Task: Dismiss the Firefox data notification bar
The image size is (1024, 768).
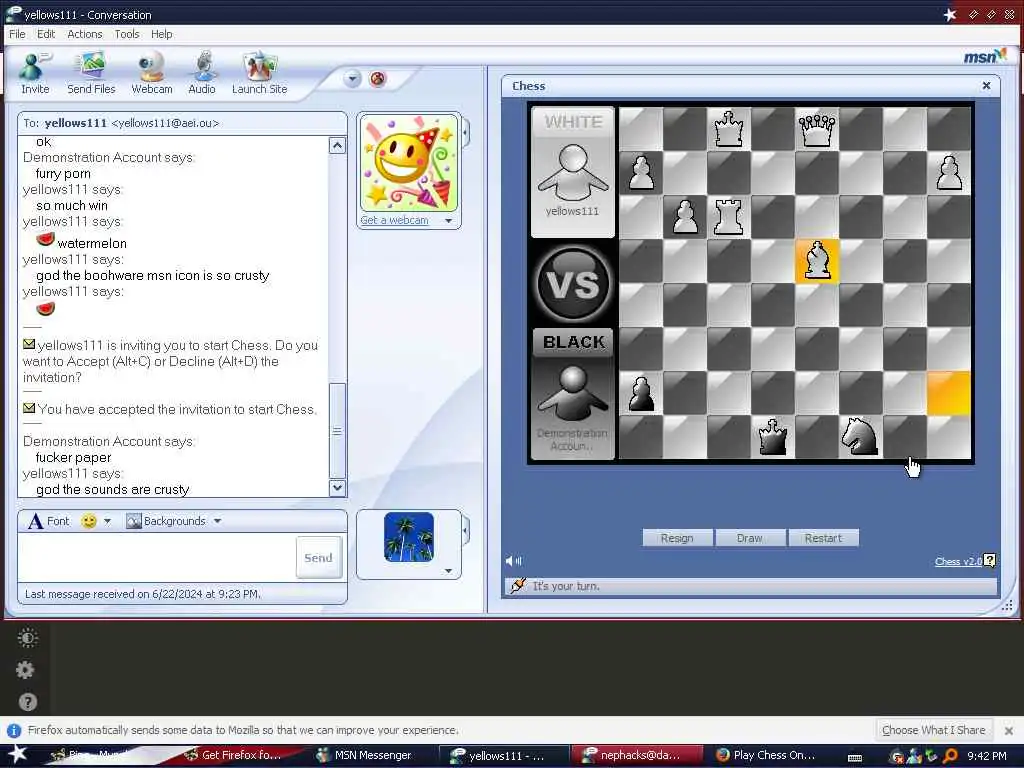Action: pos(1008,730)
